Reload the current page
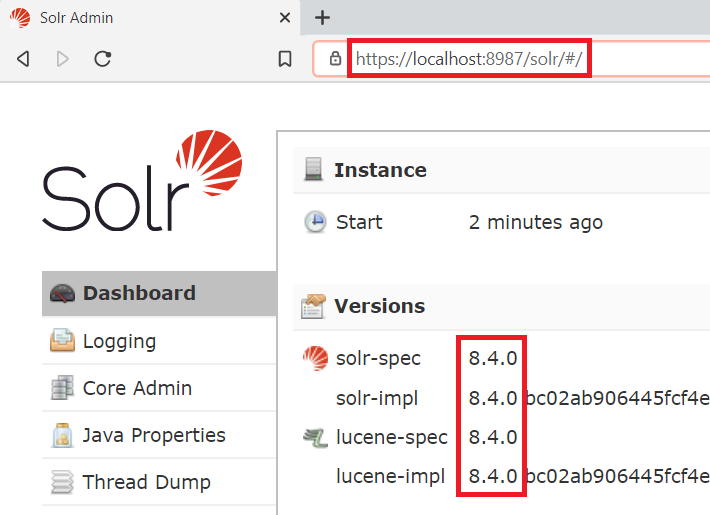 pyautogui.click(x=102, y=59)
